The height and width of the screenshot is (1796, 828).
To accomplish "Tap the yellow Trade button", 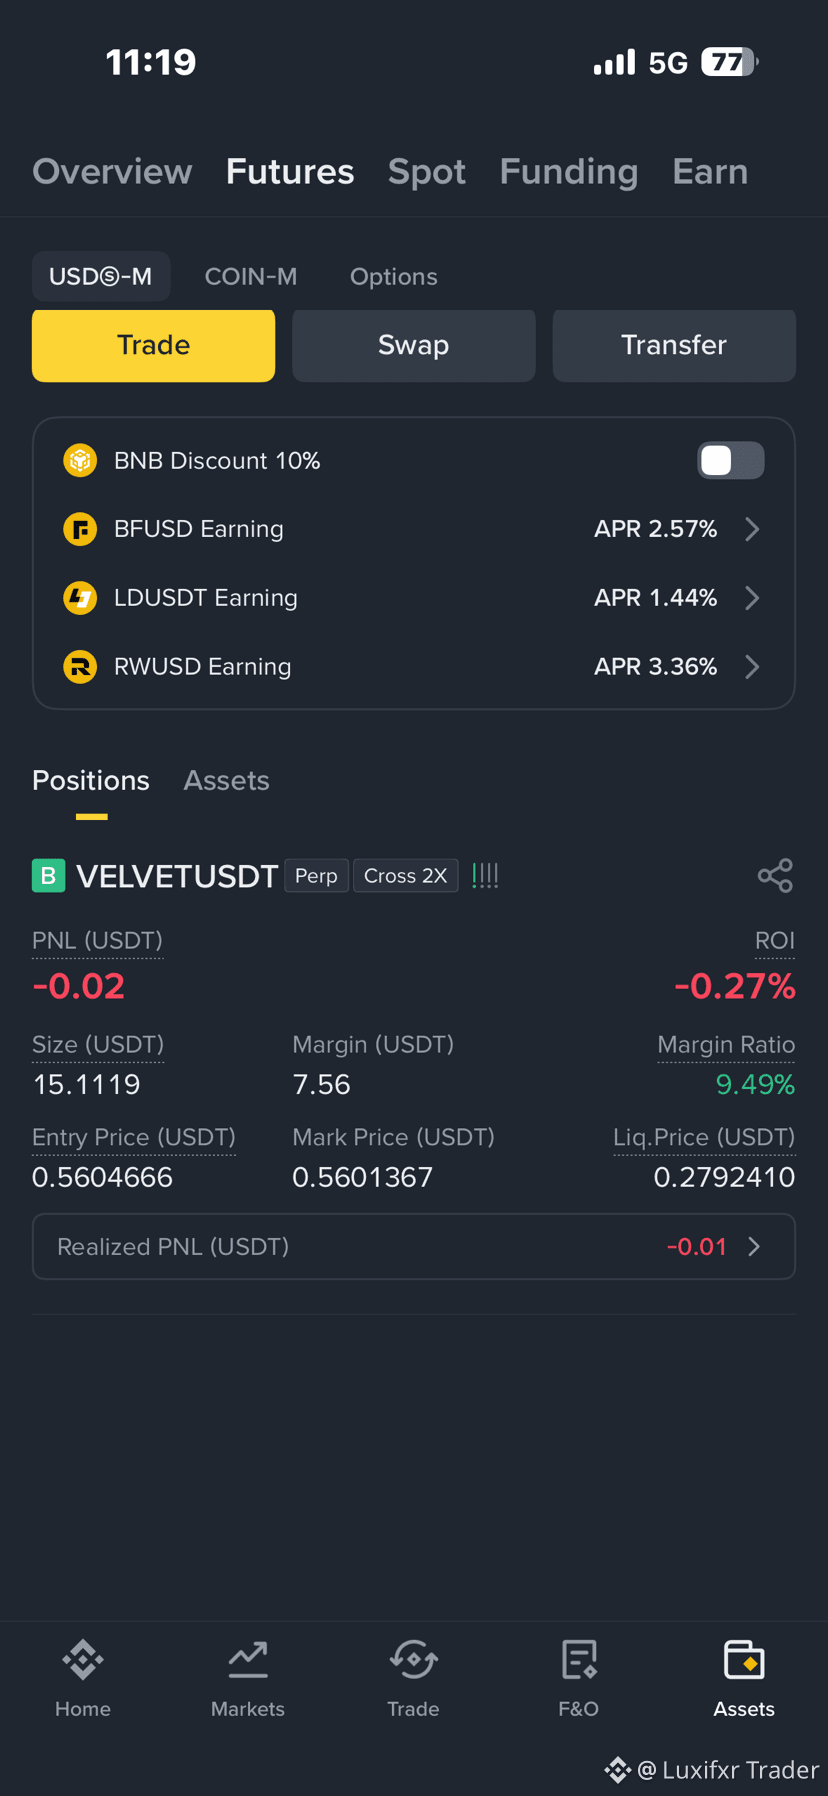I will click(154, 345).
